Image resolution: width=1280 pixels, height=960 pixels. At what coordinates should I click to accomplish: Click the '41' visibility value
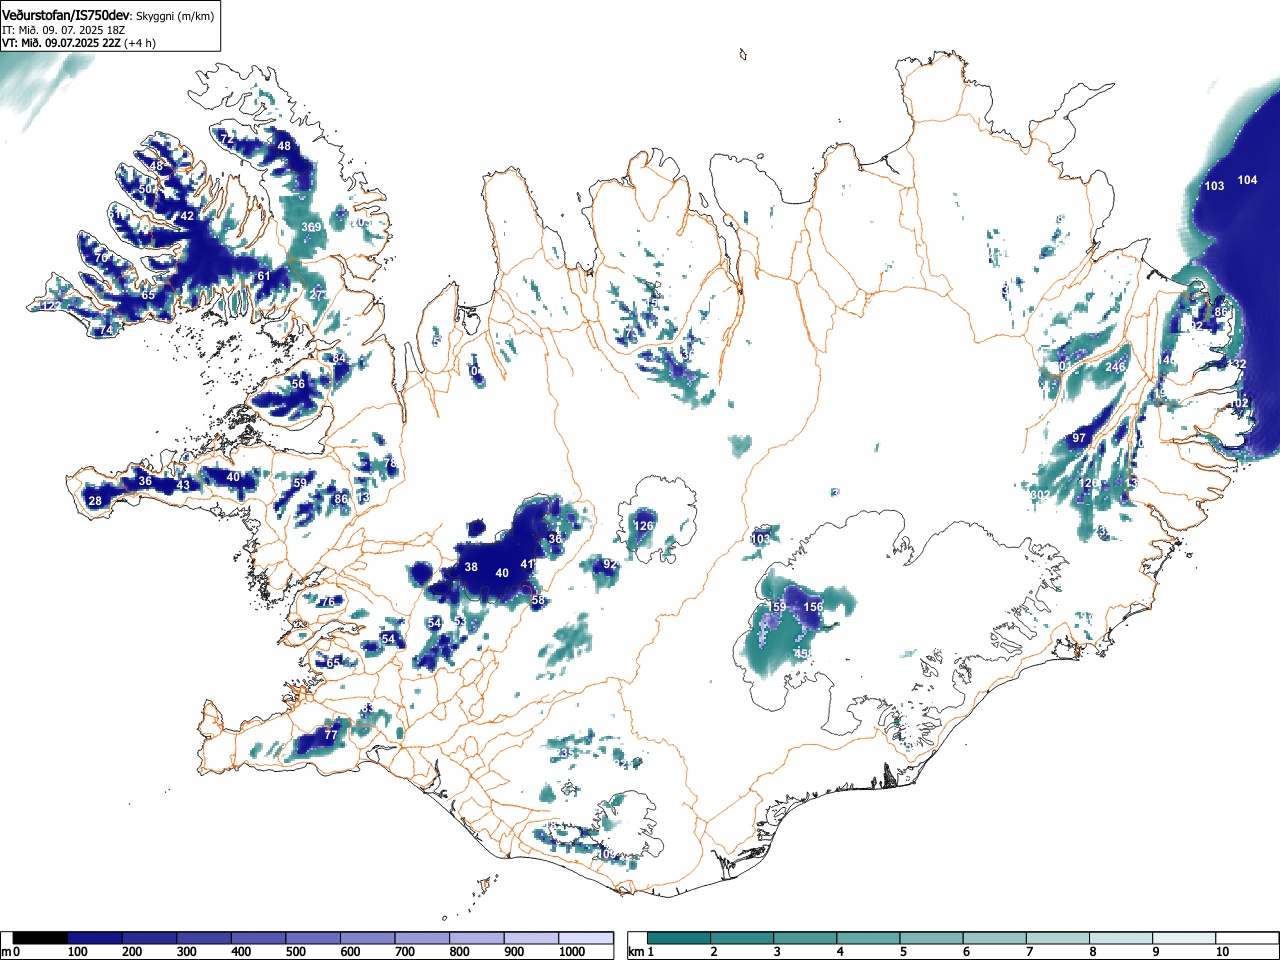pyautogui.click(x=527, y=564)
